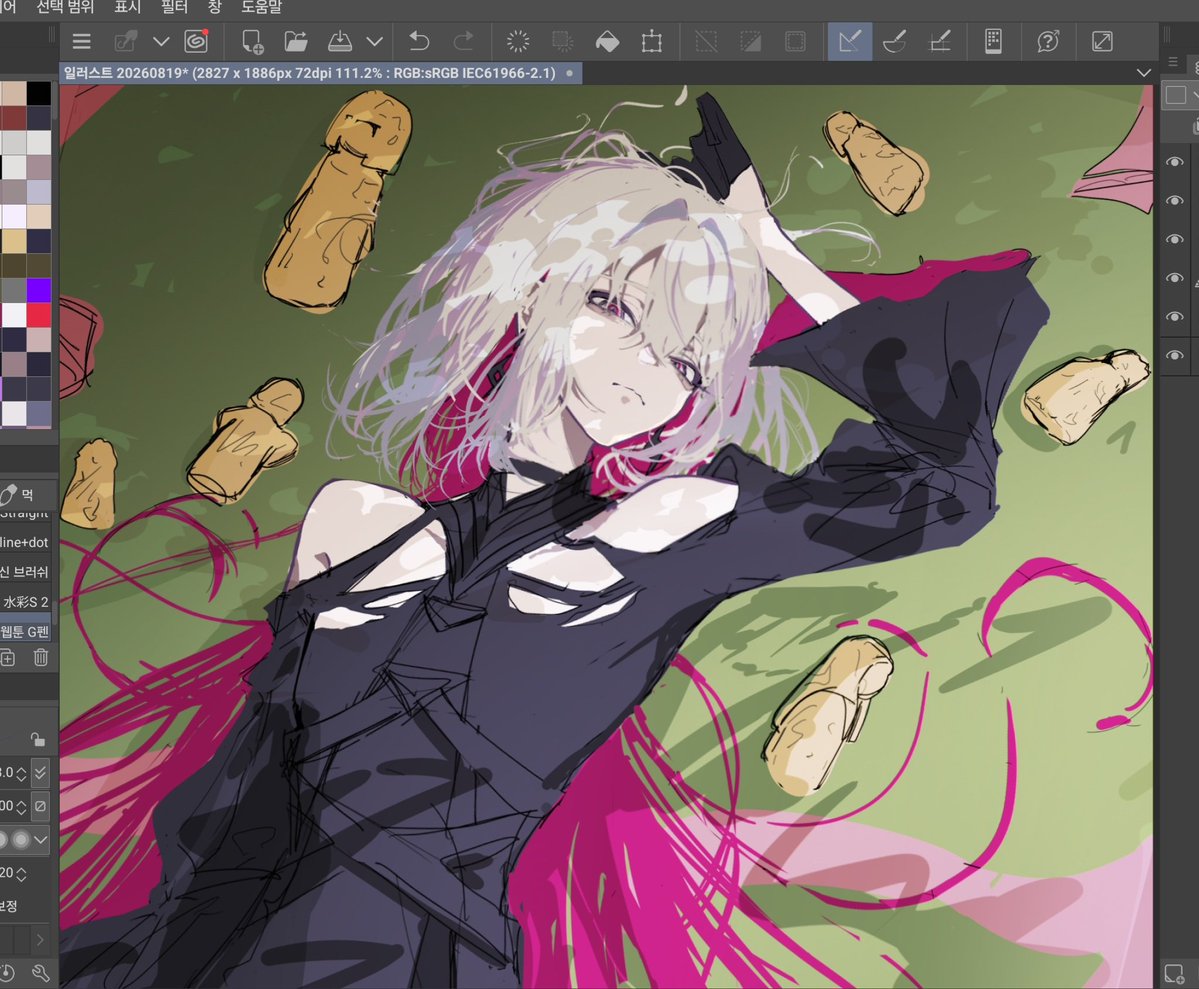The height and width of the screenshot is (989, 1199).
Task: Open the CLIP STUDIO launcher icon
Action: [x=197, y=41]
